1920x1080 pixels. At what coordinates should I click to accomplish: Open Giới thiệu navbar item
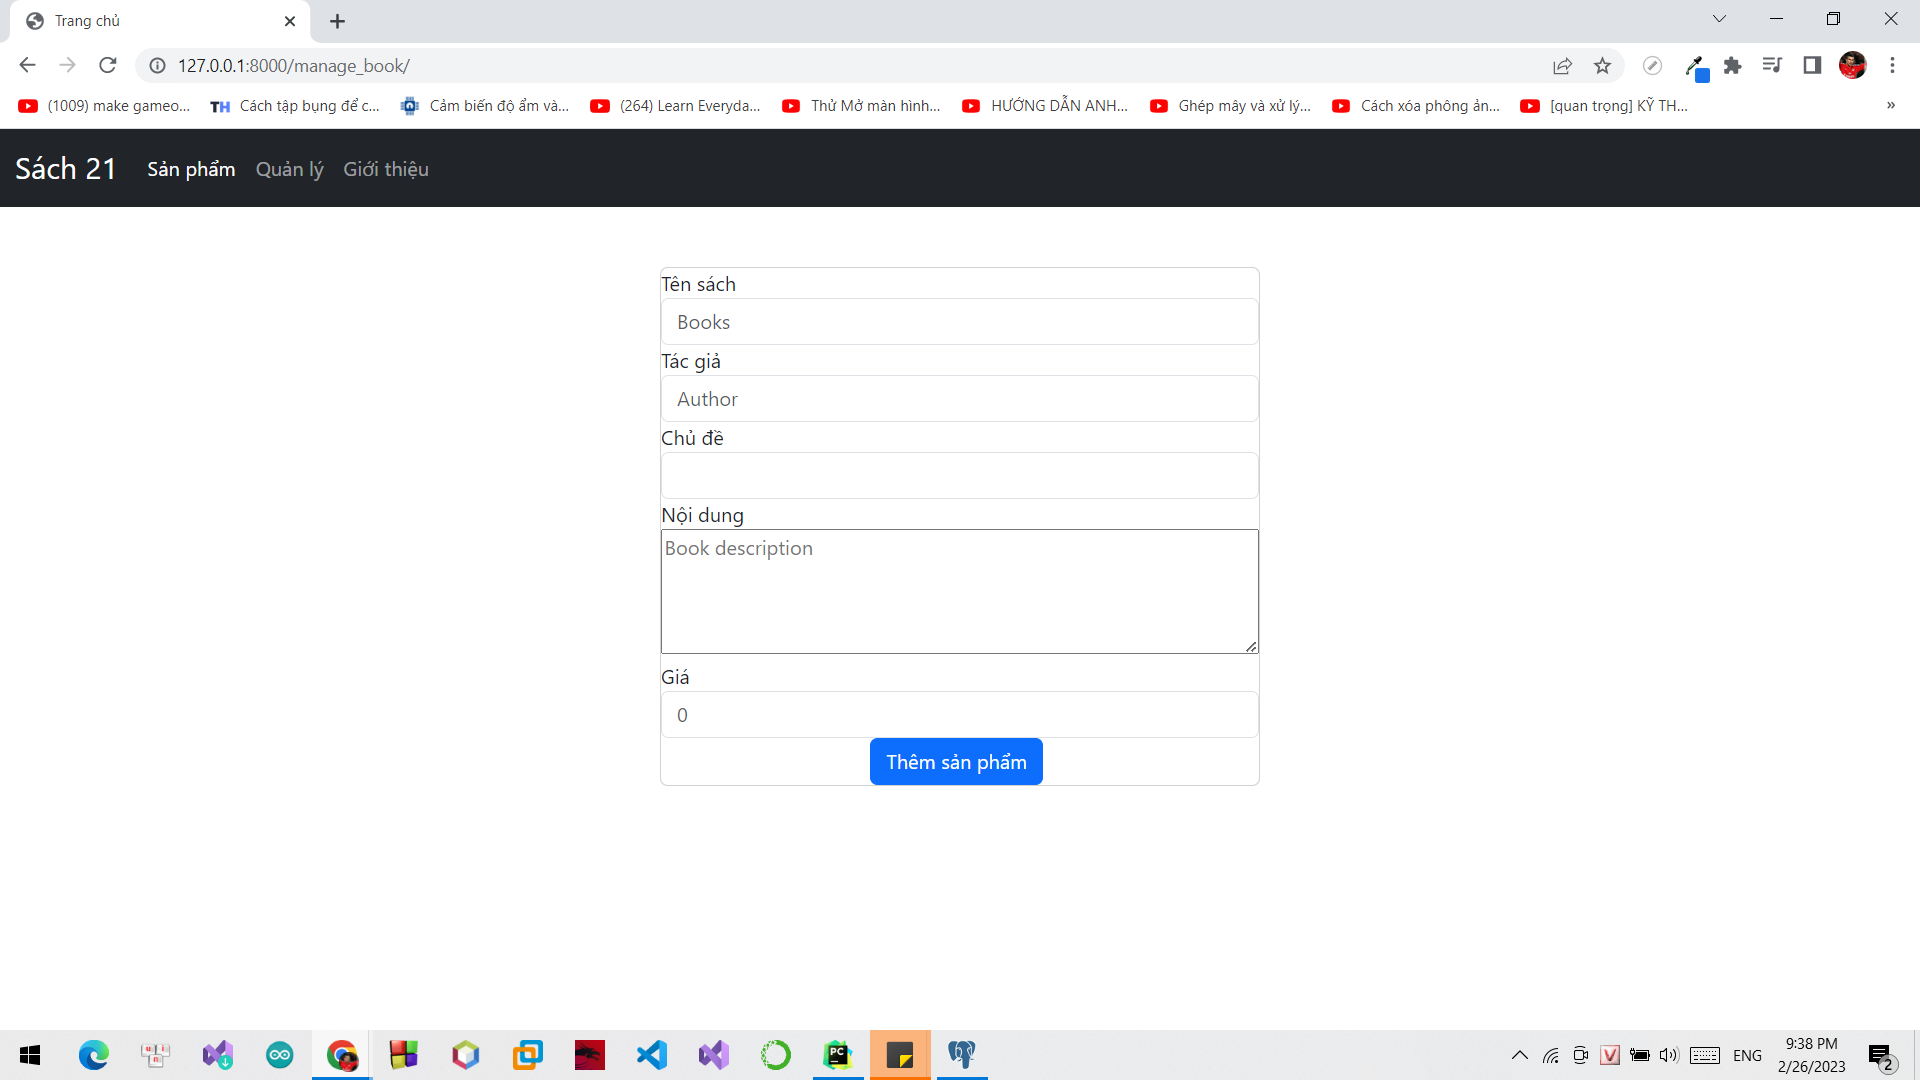click(x=386, y=169)
